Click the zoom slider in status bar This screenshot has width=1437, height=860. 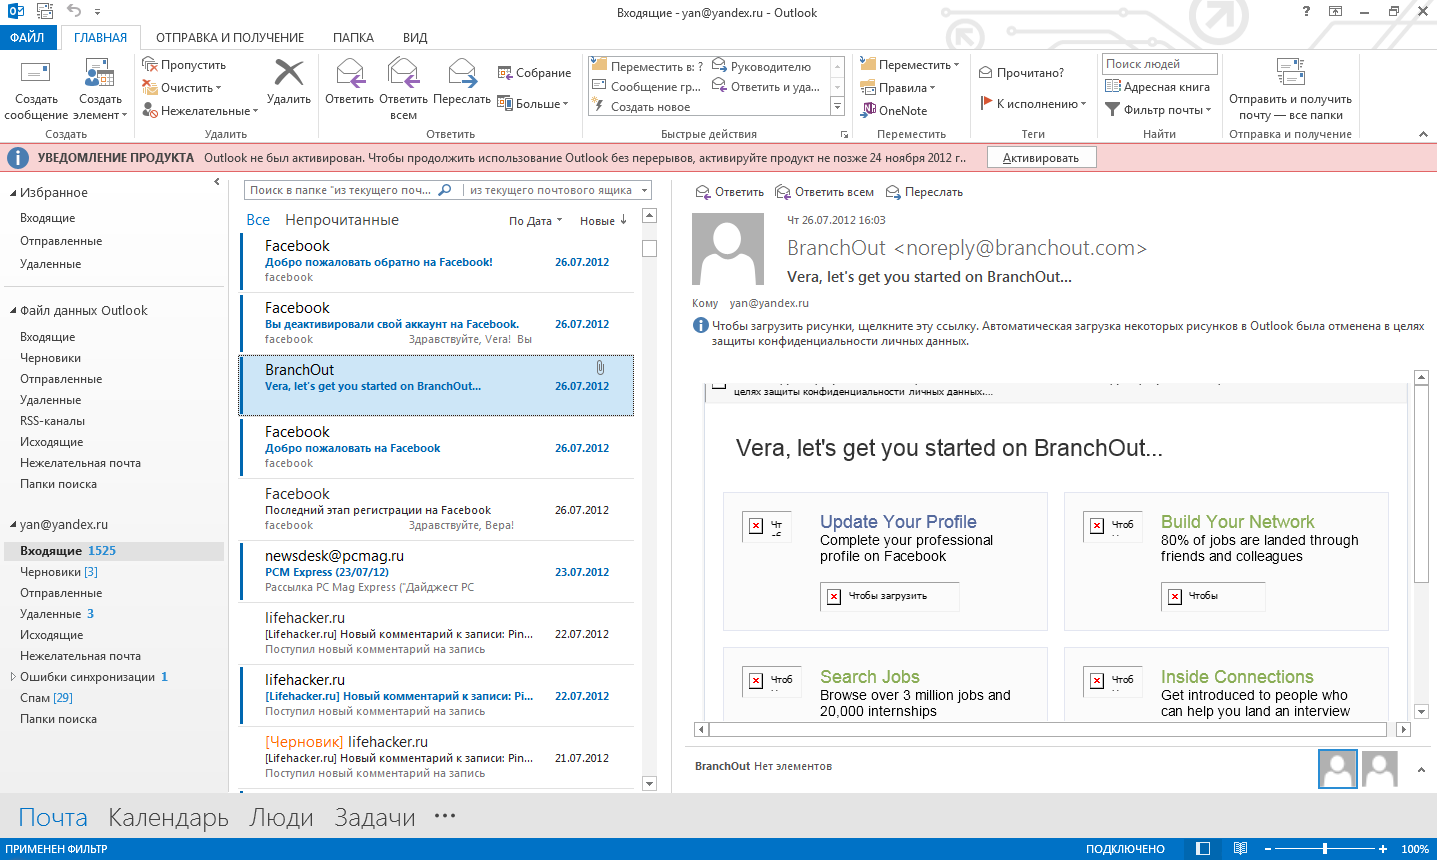point(1325,849)
